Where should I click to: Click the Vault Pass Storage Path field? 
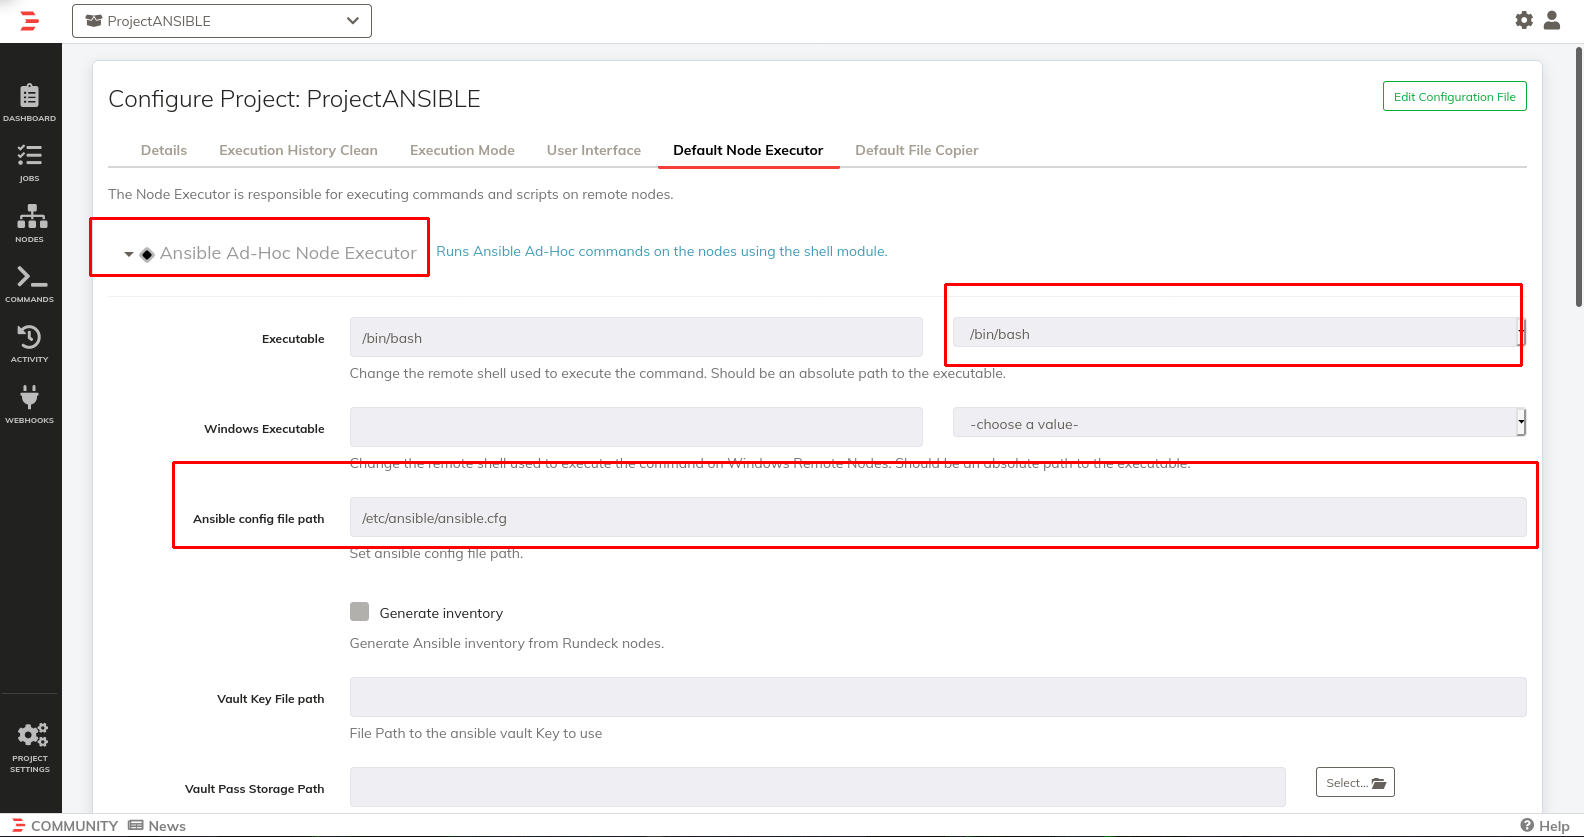[x=817, y=787]
